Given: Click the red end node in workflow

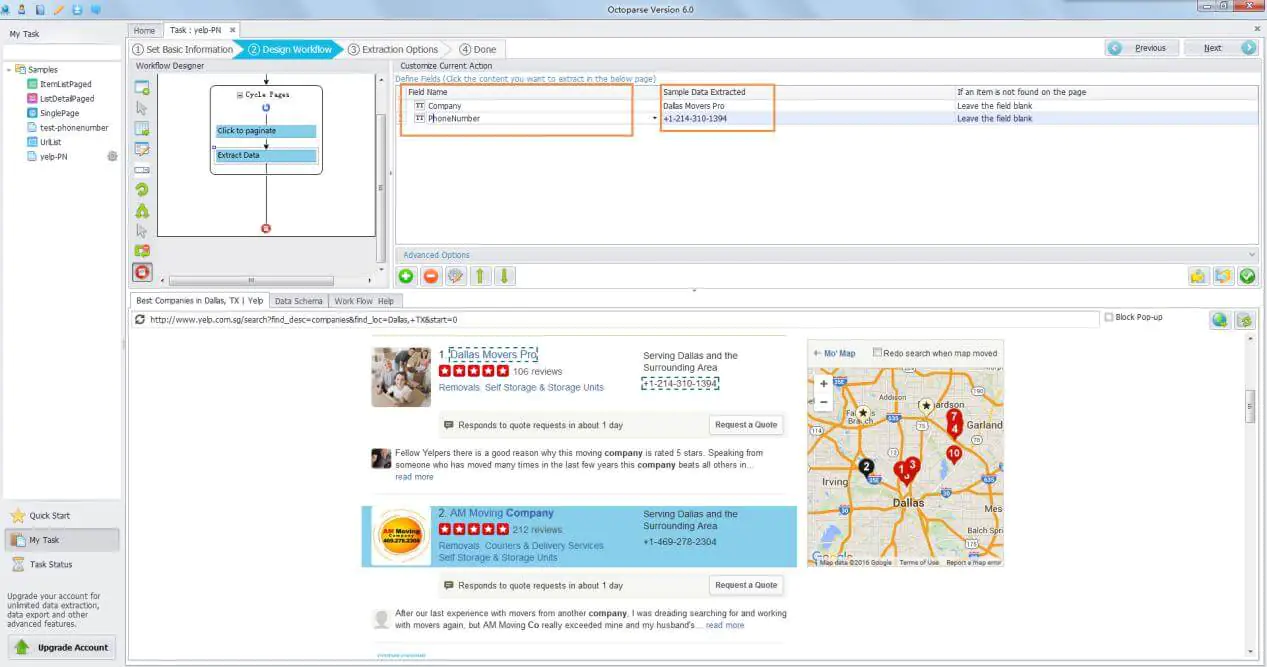Looking at the screenshot, I should pos(266,228).
